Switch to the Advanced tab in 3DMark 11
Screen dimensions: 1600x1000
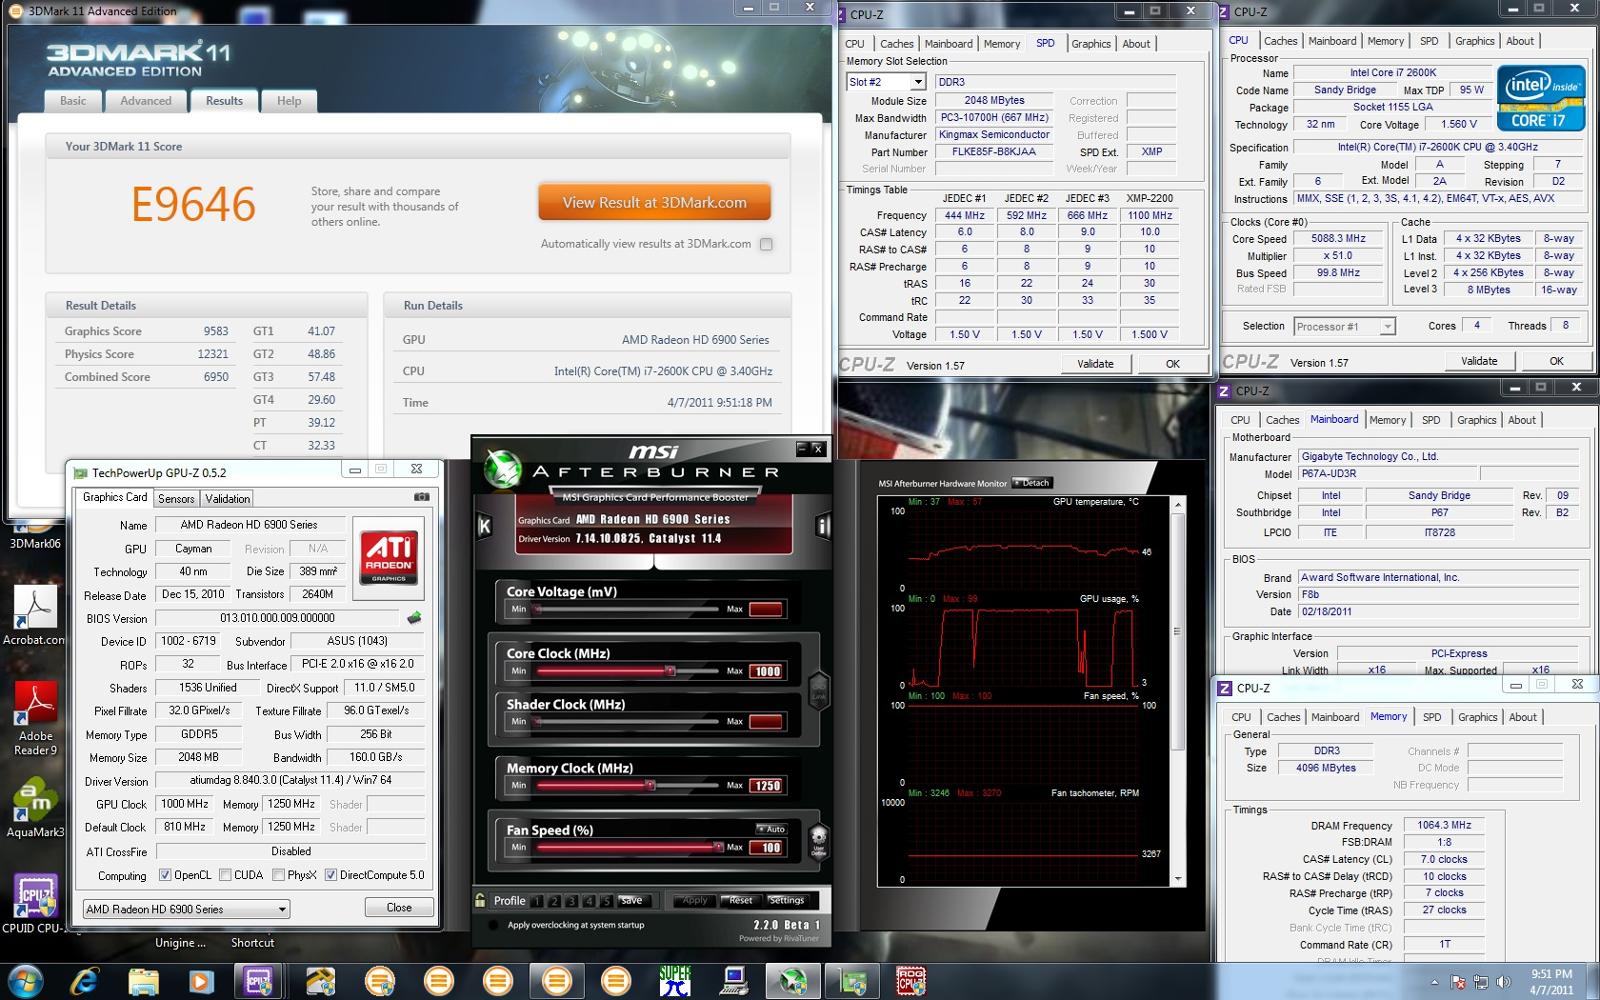[146, 101]
